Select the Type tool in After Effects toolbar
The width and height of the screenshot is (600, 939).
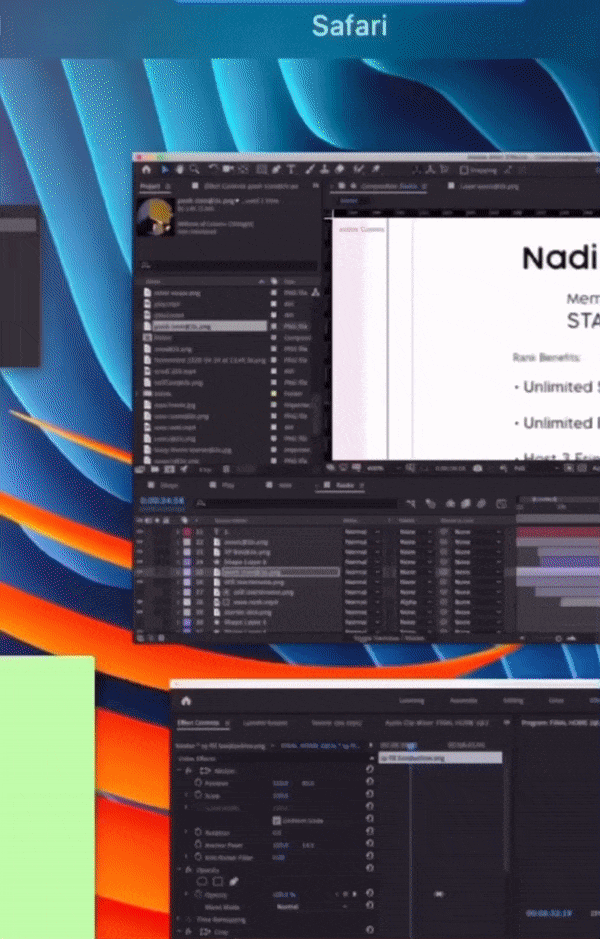pyautogui.click(x=291, y=169)
